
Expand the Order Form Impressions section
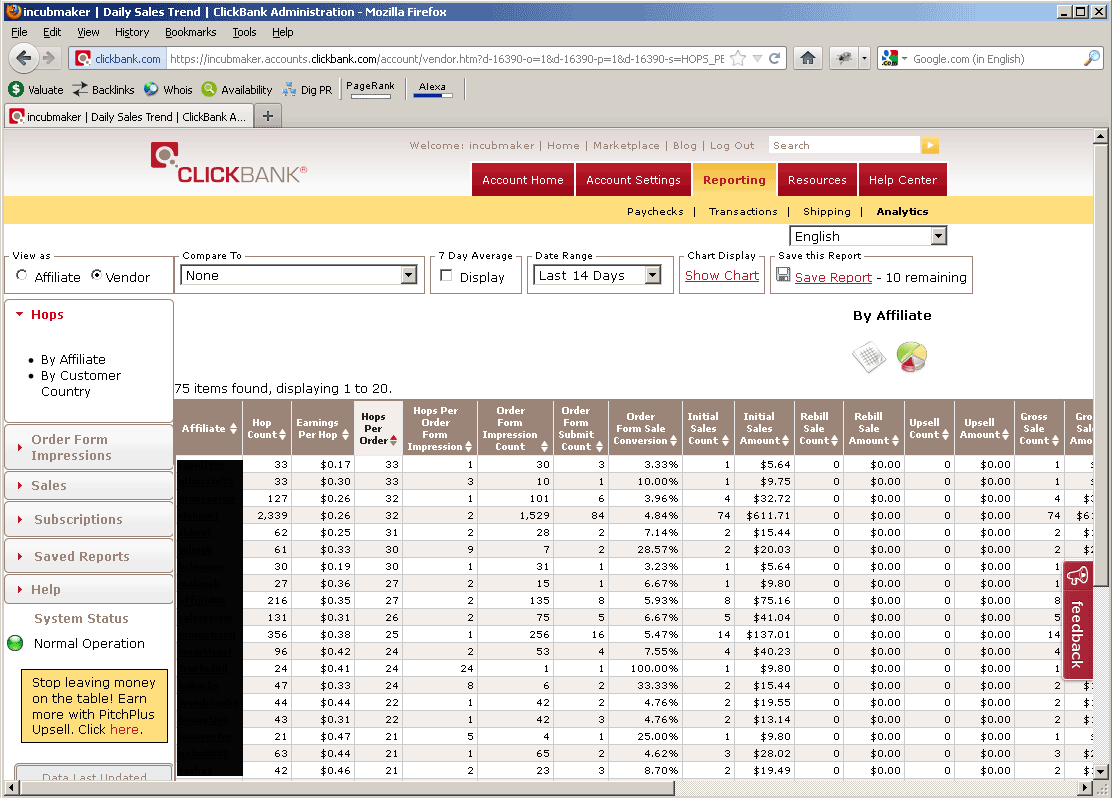tap(69, 447)
